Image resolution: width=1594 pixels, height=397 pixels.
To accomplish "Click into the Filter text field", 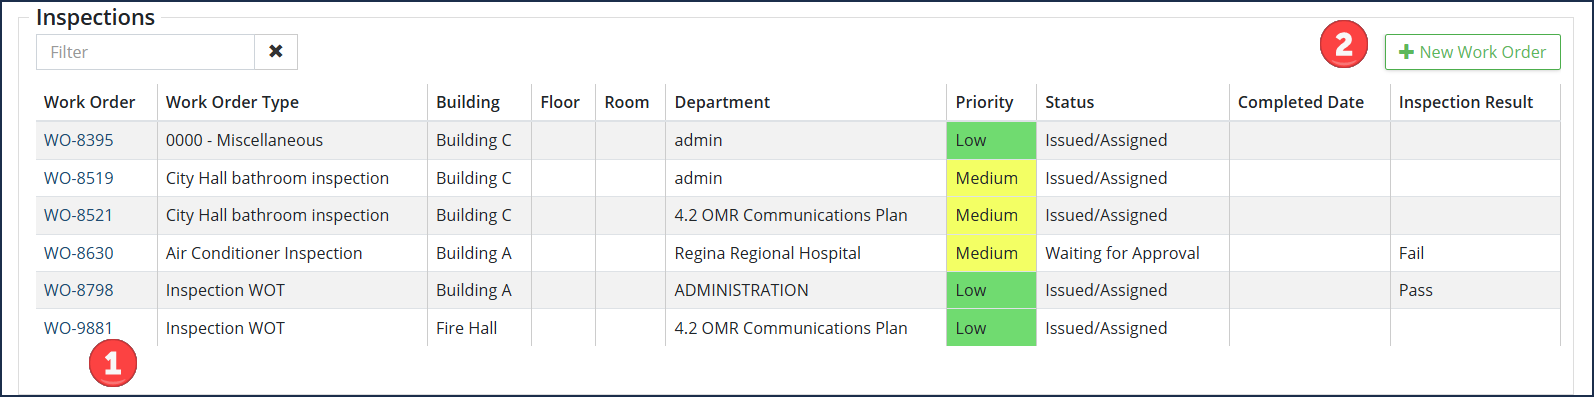I will tap(145, 52).
